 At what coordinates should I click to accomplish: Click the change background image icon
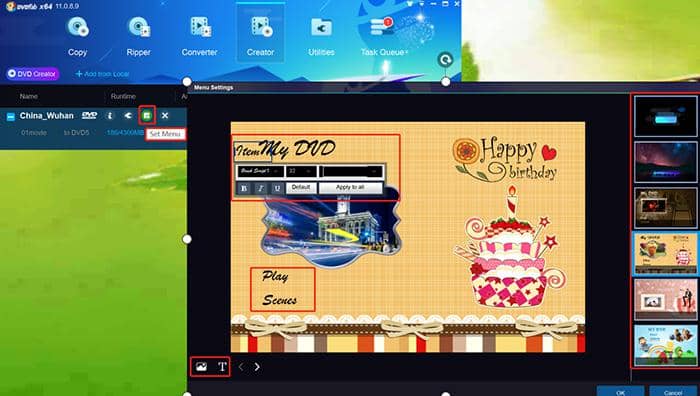coord(201,367)
